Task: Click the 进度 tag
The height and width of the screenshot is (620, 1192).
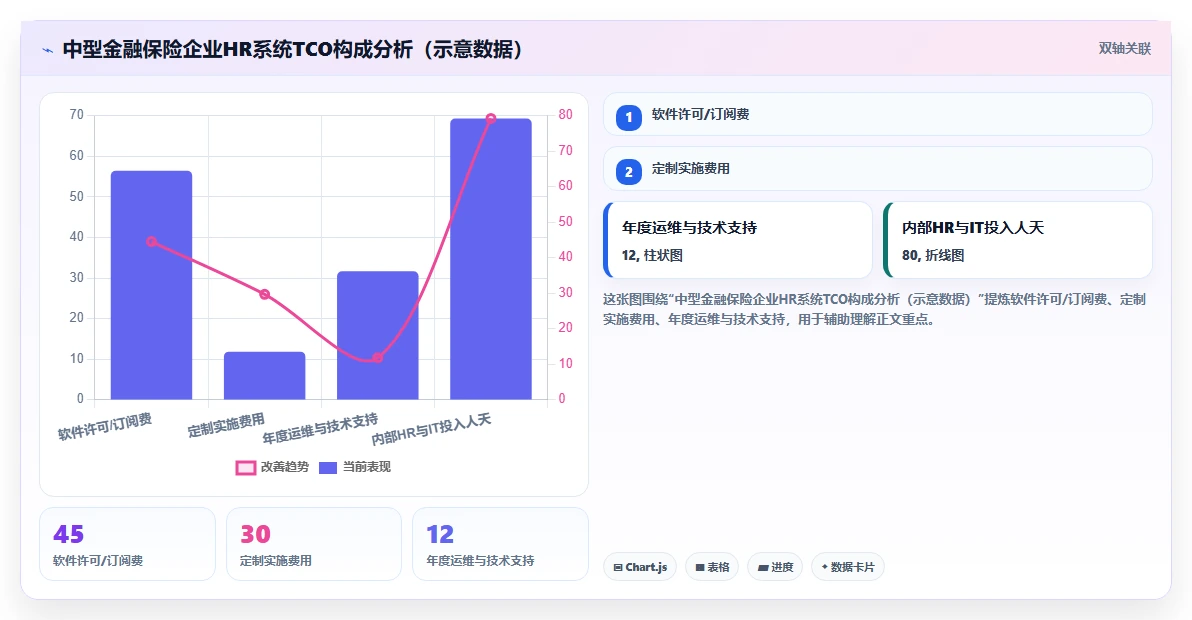Action: click(775, 567)
